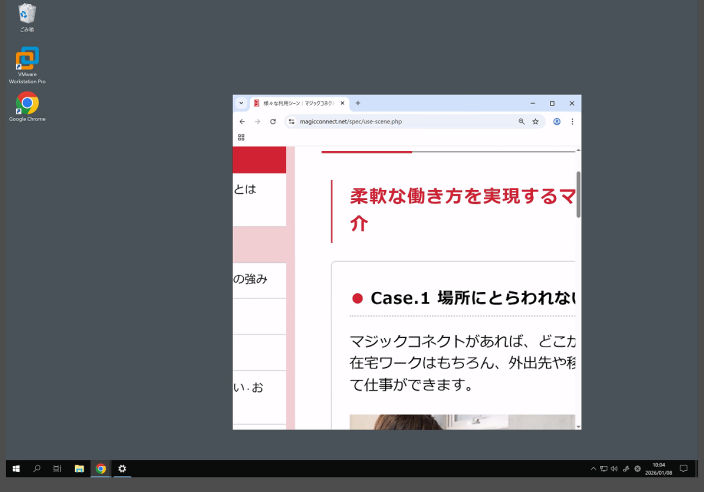Click the page's vertical scrollbar thumb

point(578,195)
